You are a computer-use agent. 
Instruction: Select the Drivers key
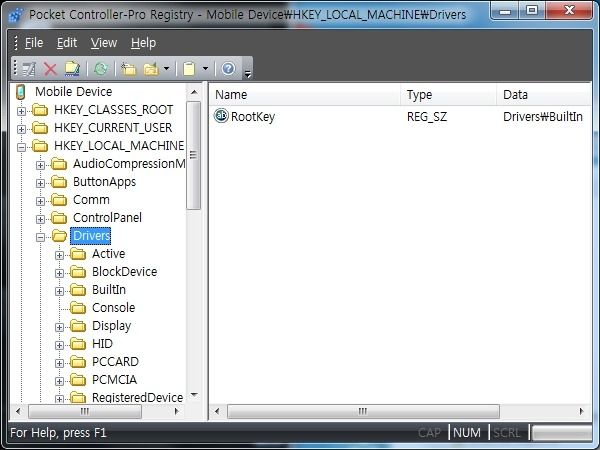coord(91,236)
